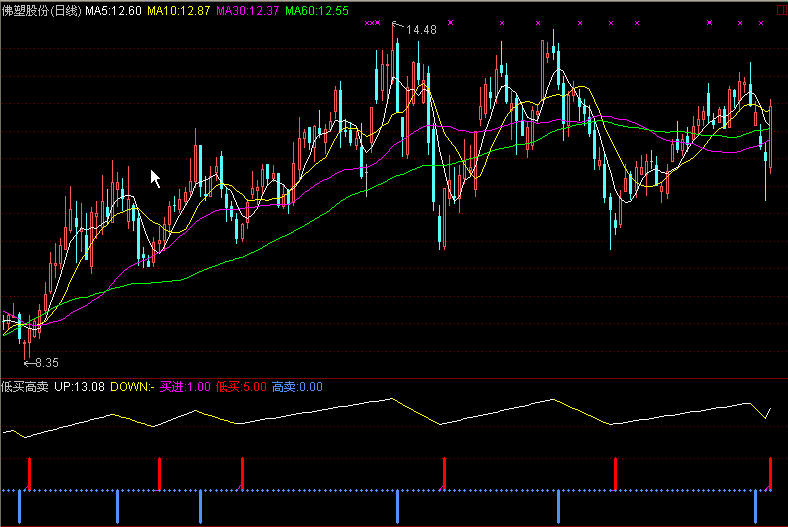The width and height of the screenshot is (788, 527).
Task: Click the blue 高卖:0.00 value
Action: (297, 386)
